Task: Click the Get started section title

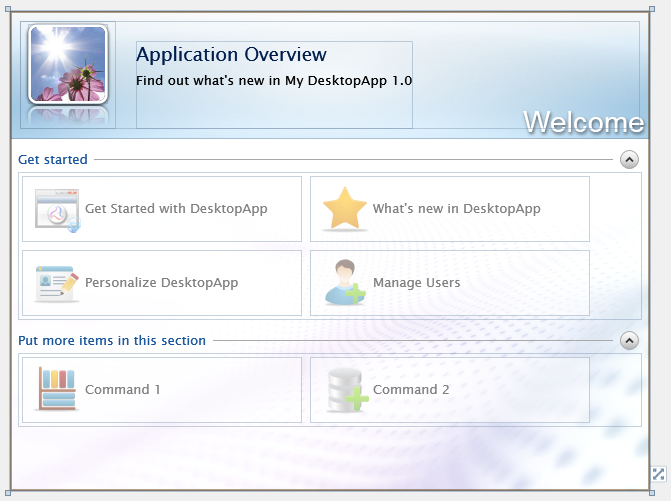Action: (x=53, y=160)
